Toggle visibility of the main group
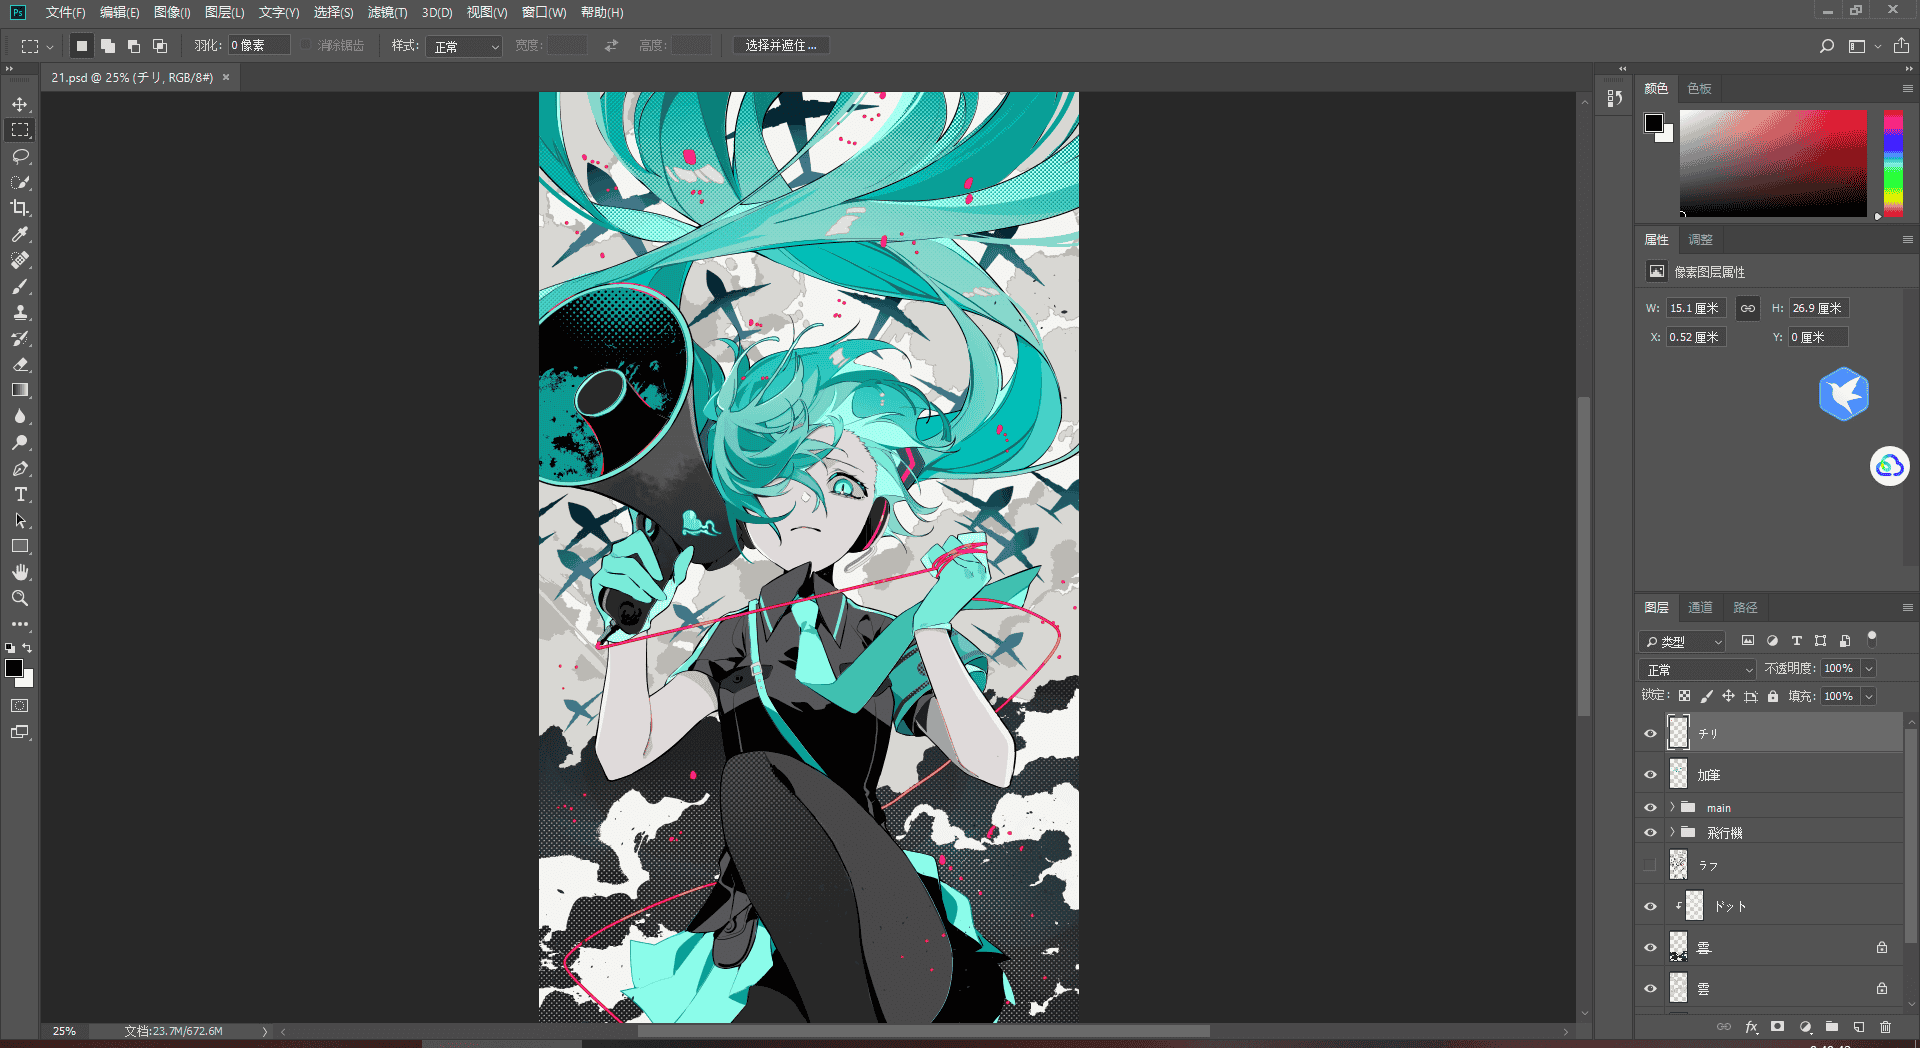The image size is (1920, 1048). pyautogui.click(x=1651, y=807)
